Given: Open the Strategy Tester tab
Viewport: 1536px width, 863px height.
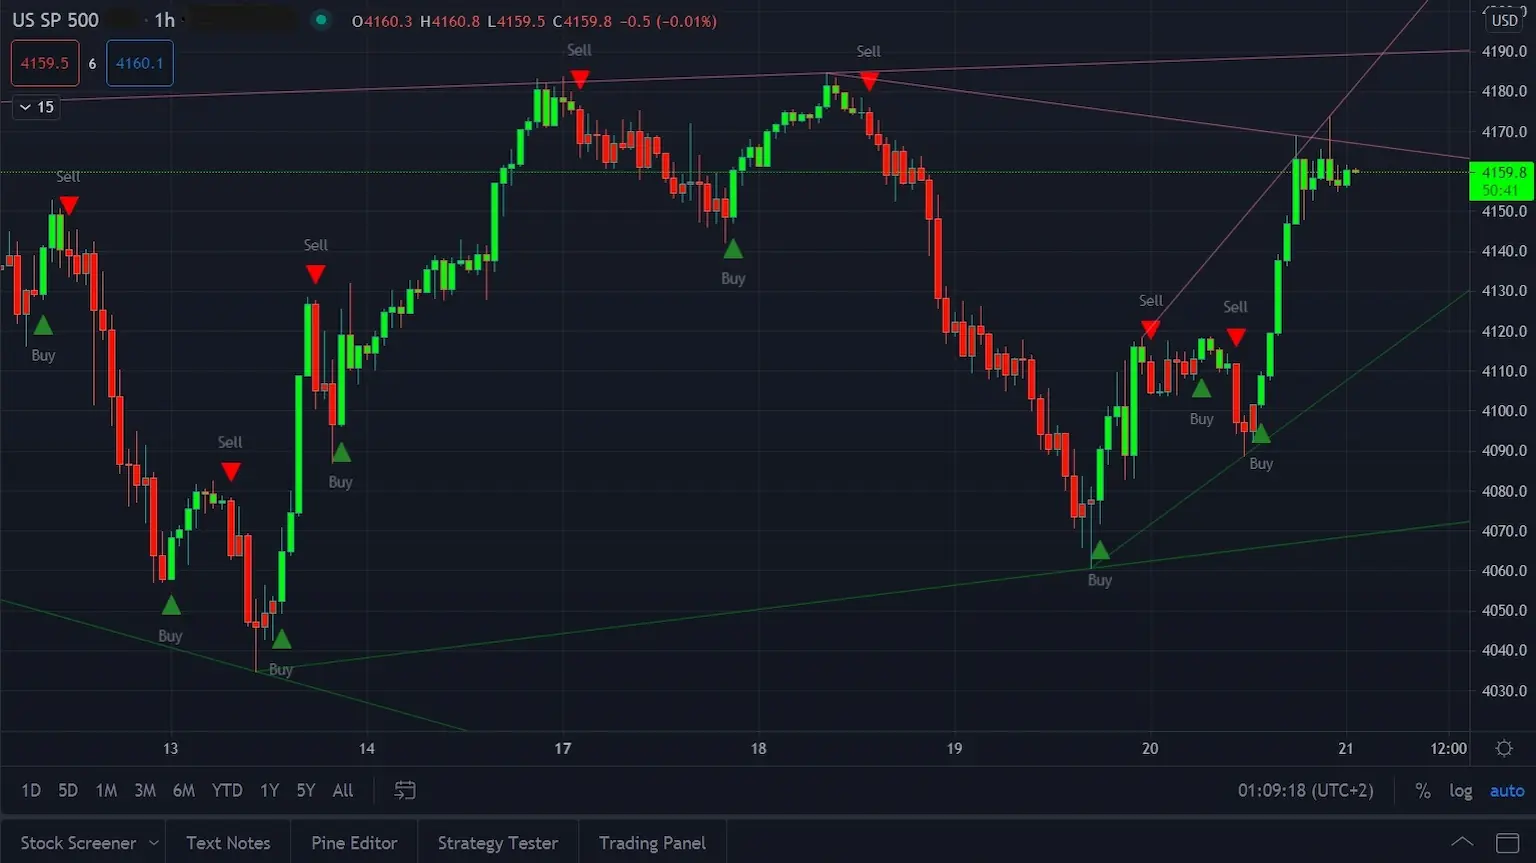Looking at the screenshot, I should [497, 843].
